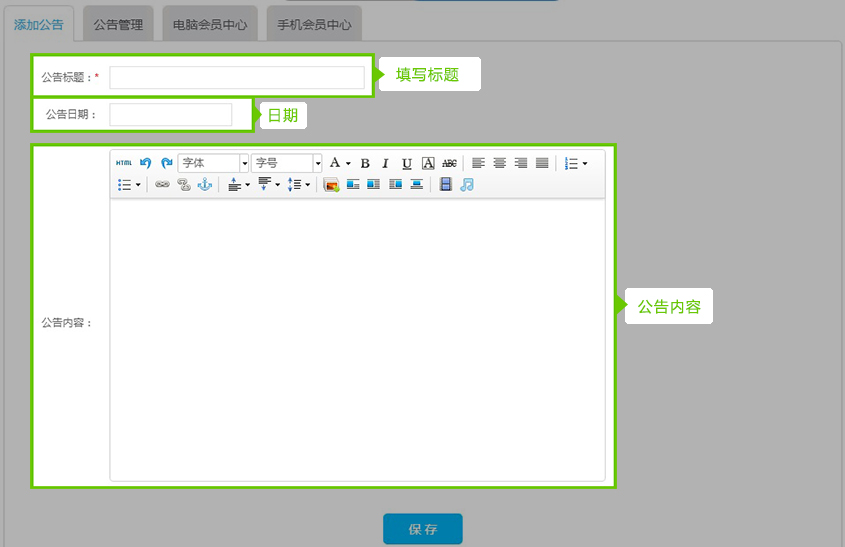845x547 pixels.
Task: Click the unlink broken-chain icon
Action: click(x=183, y=185)
